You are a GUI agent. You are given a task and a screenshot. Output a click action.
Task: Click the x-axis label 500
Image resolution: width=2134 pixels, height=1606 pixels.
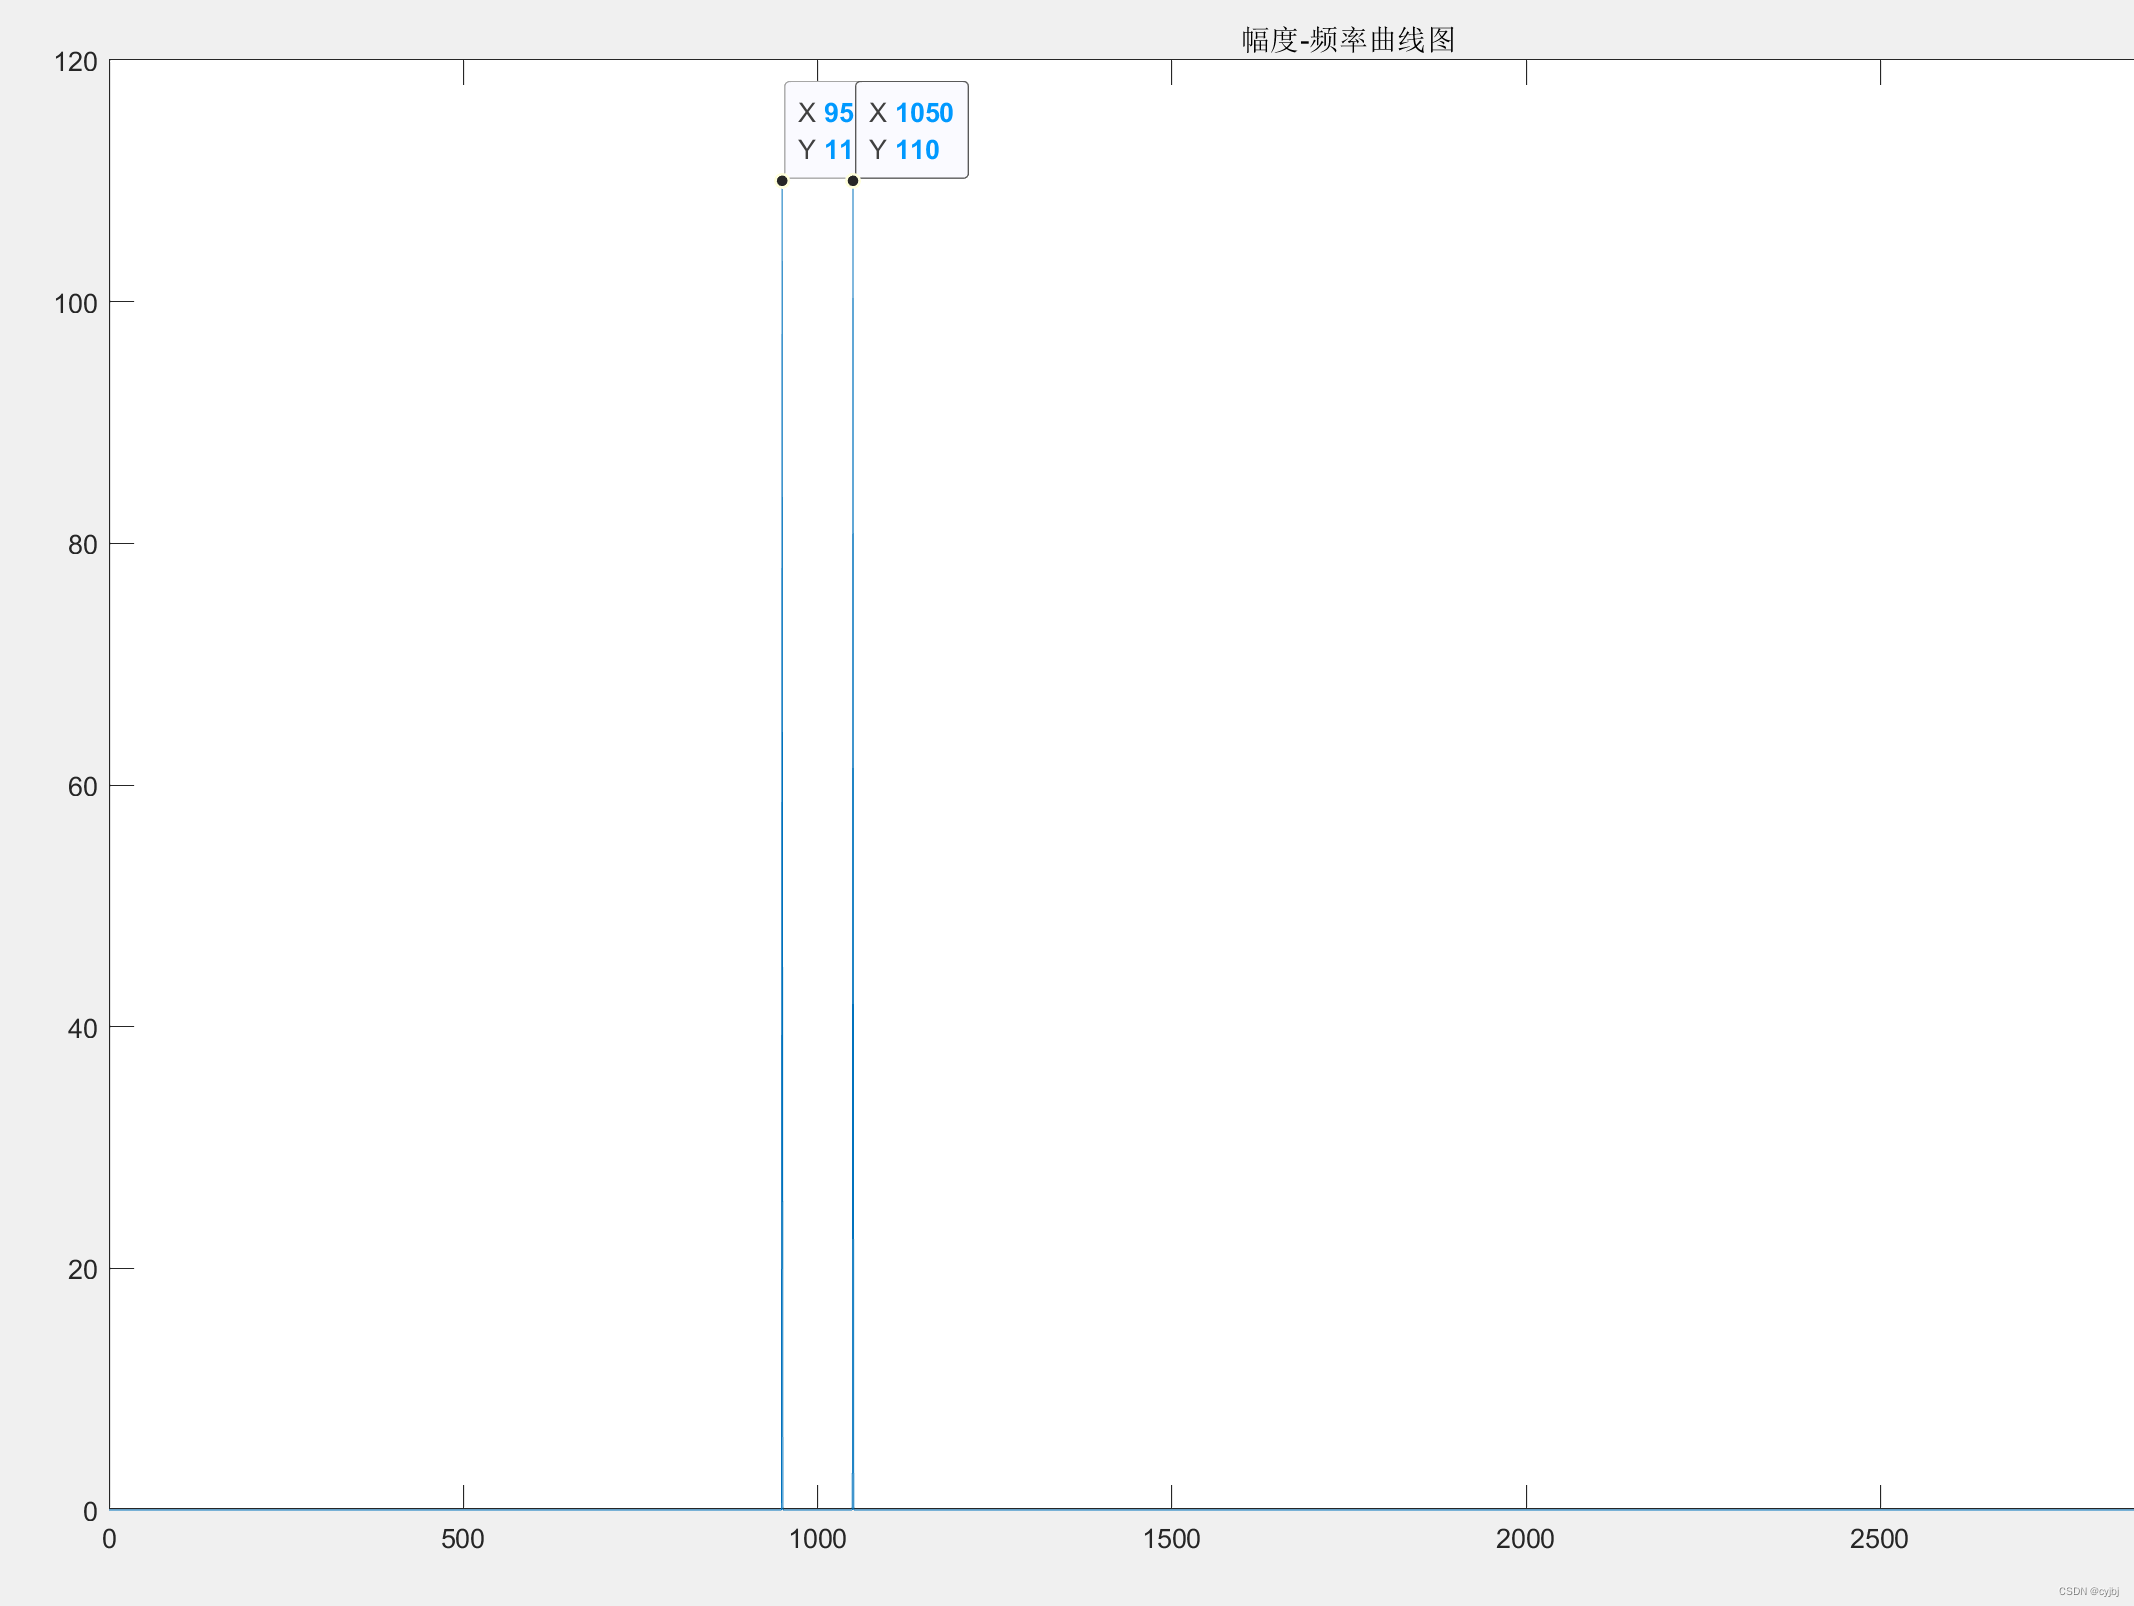coord(463,1539)
